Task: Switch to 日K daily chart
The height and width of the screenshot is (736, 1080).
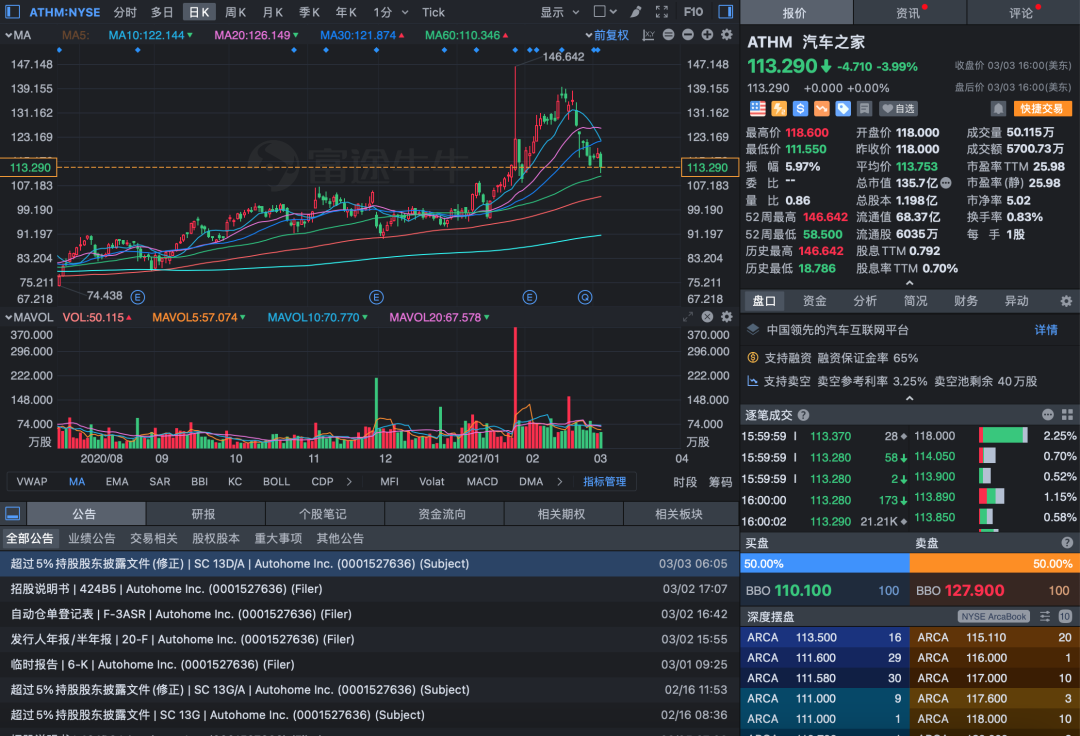Action: point(200,12)
